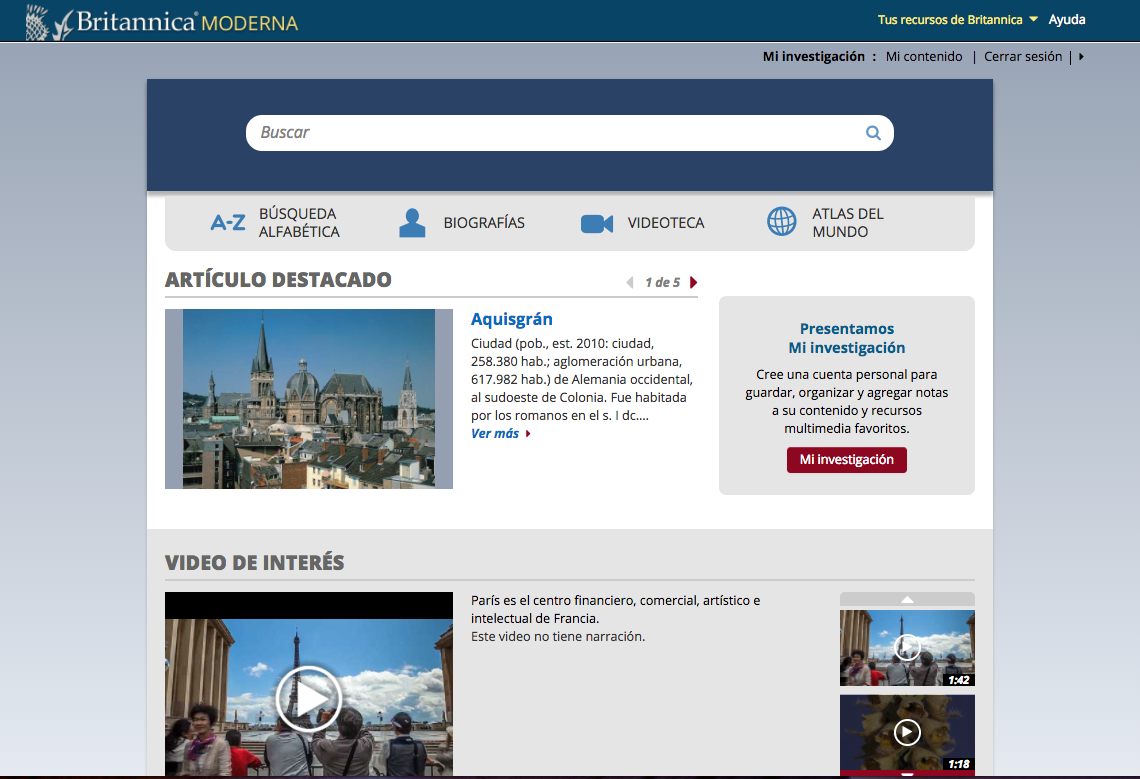This screenshot has height=779, width=1140.
Task: Click the Artículo Destacado heading
Action: (278, 280)
